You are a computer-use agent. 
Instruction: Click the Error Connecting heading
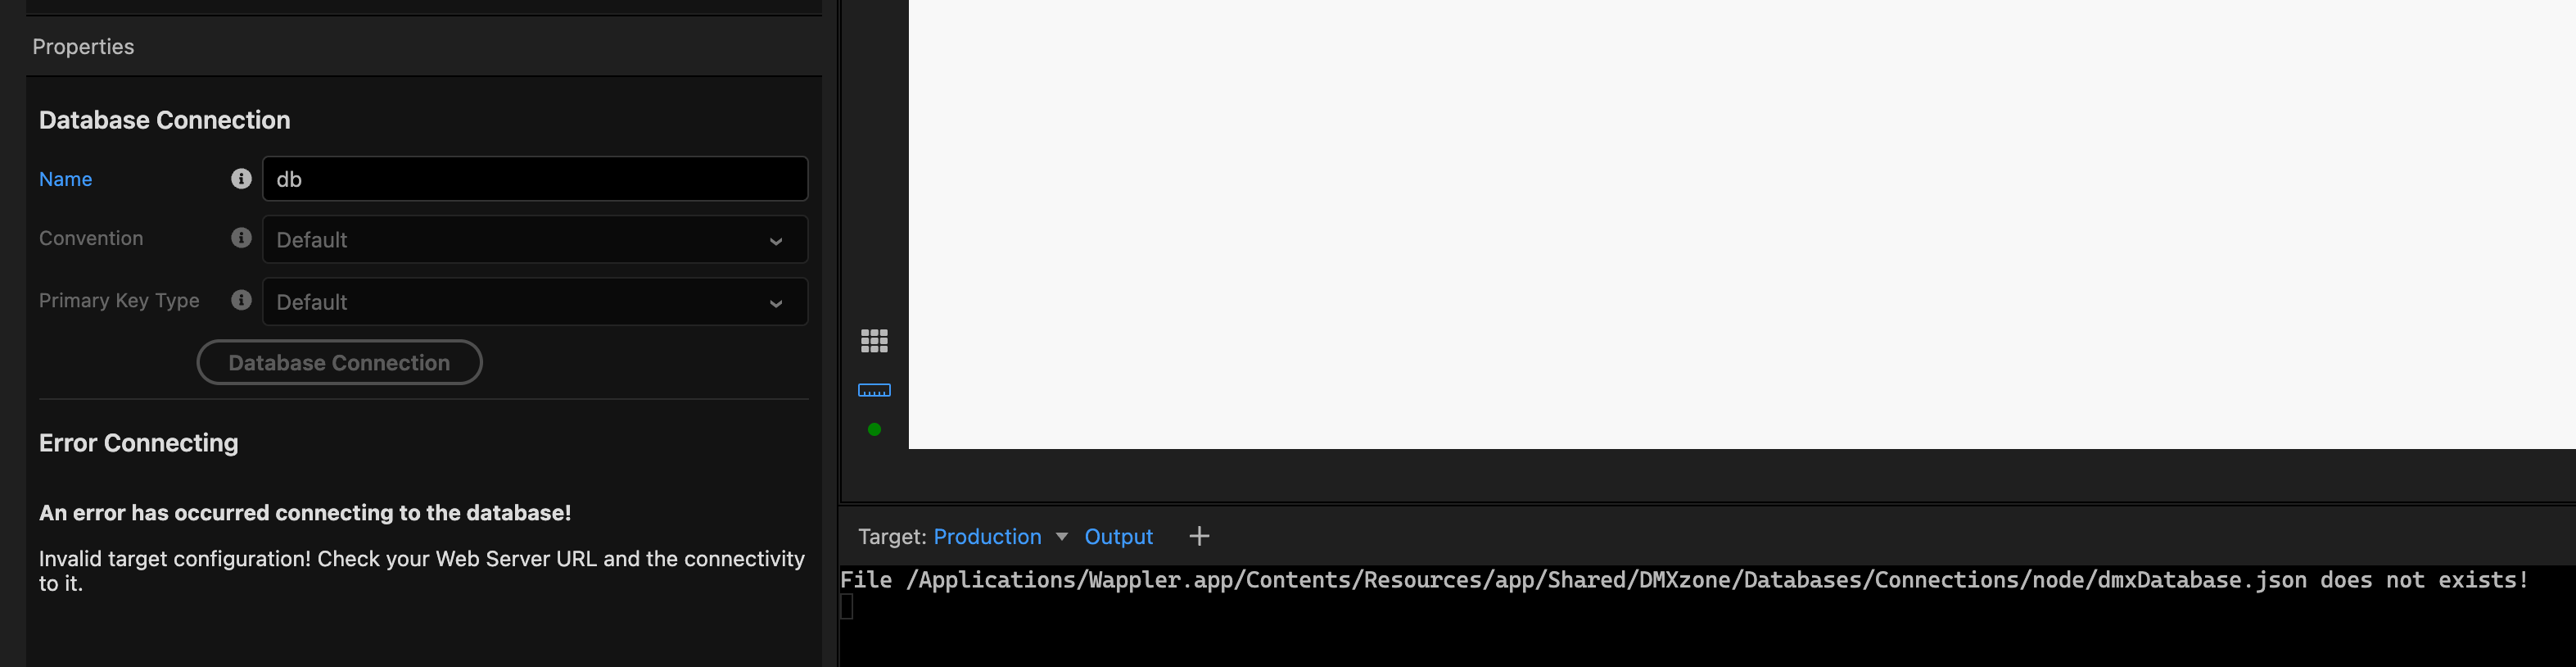coord(138,443)
